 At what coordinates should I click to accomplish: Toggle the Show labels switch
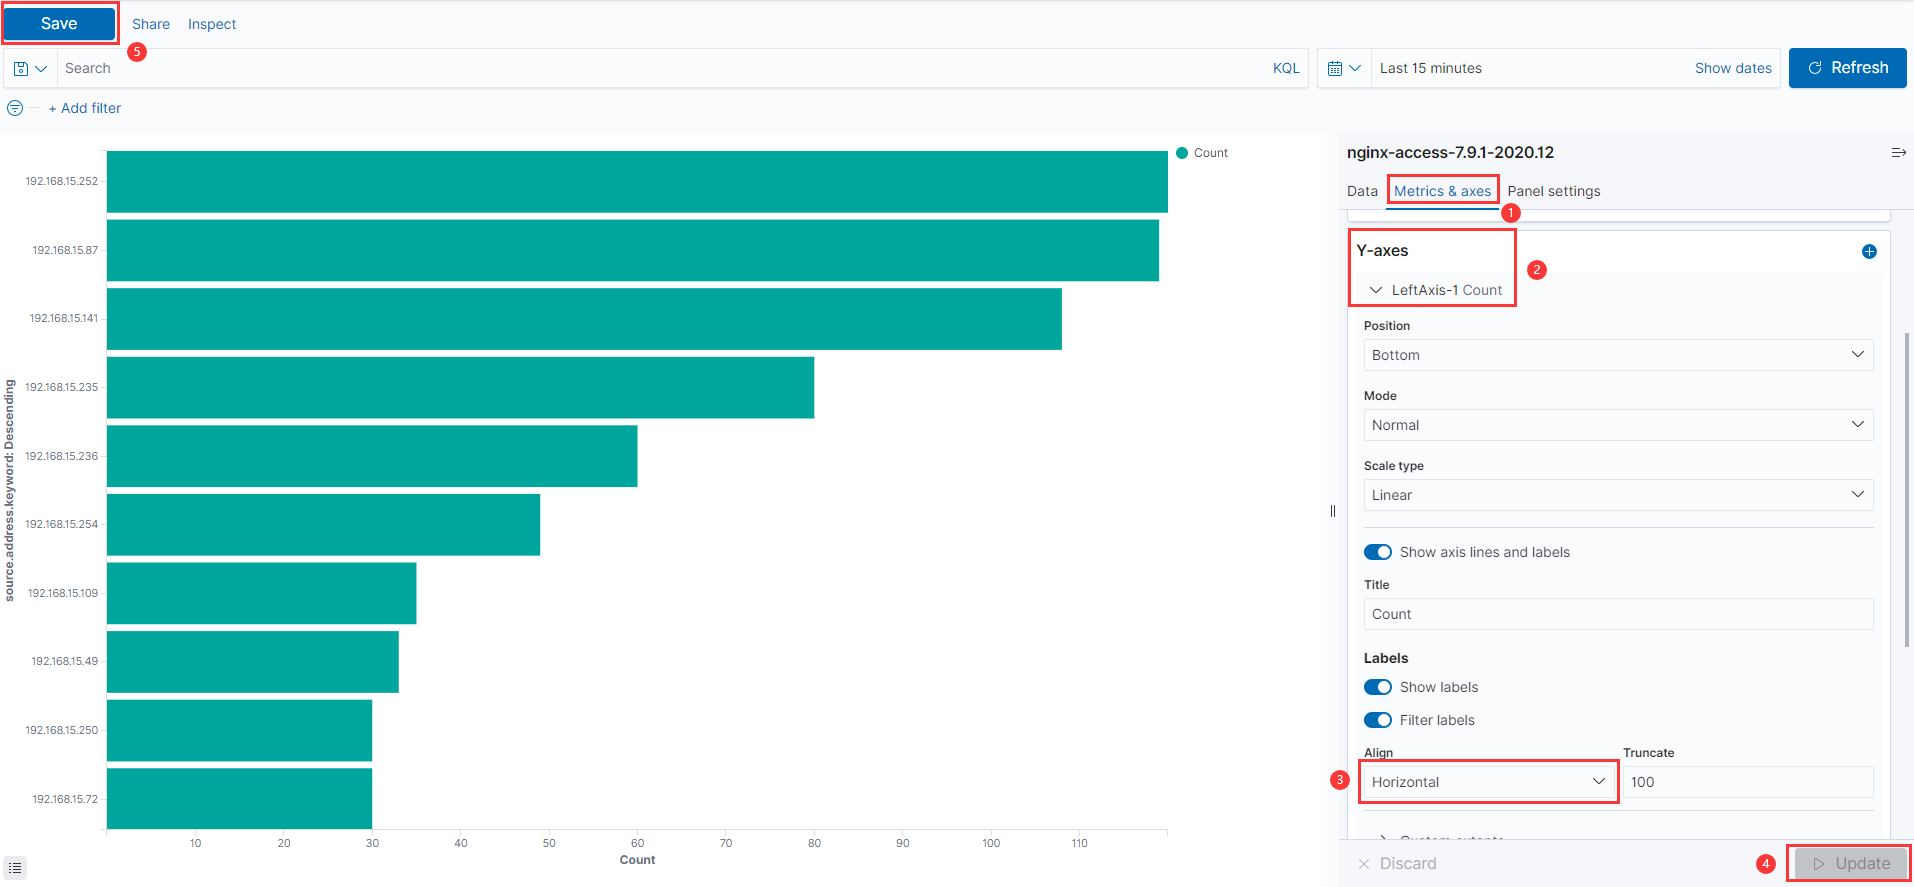tap(1378, 687)
